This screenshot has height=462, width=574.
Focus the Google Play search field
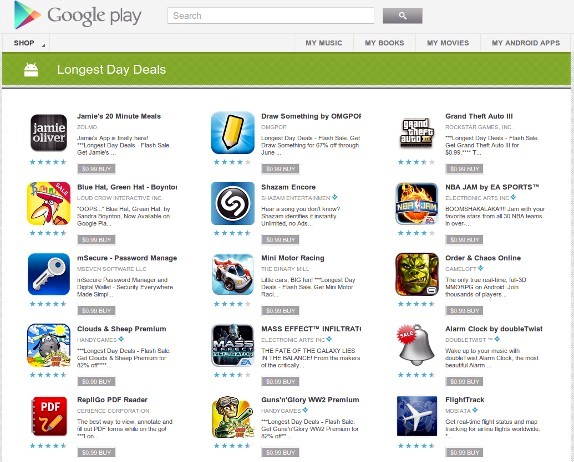point(271,16)
